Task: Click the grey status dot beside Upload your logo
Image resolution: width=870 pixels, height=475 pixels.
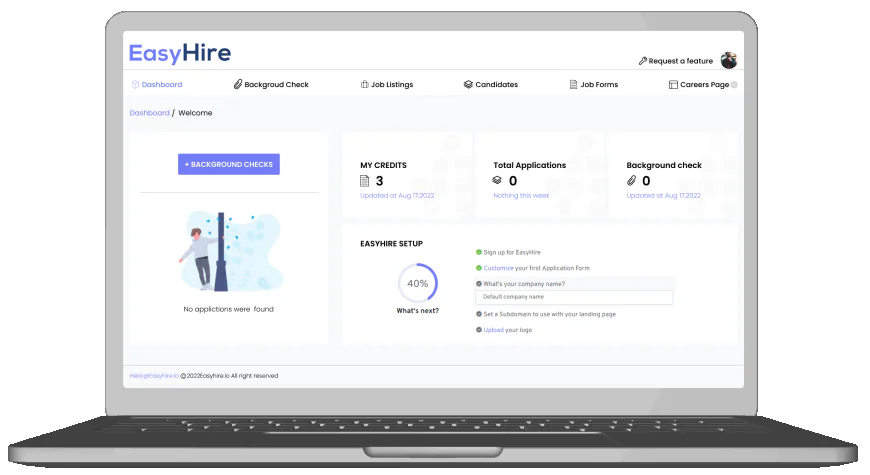Action: click(479, 330)
